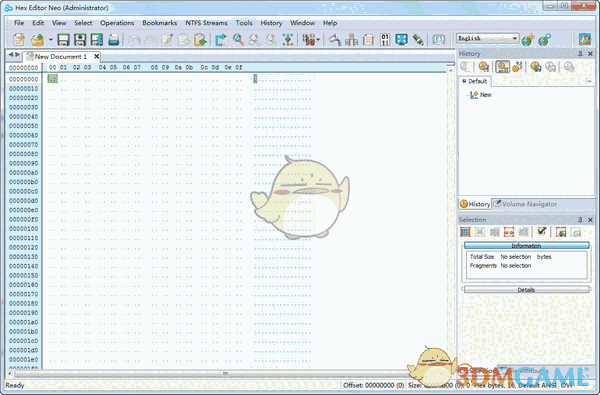Open the Edit menu
This screenshot has height=395, width=600.
38,23
